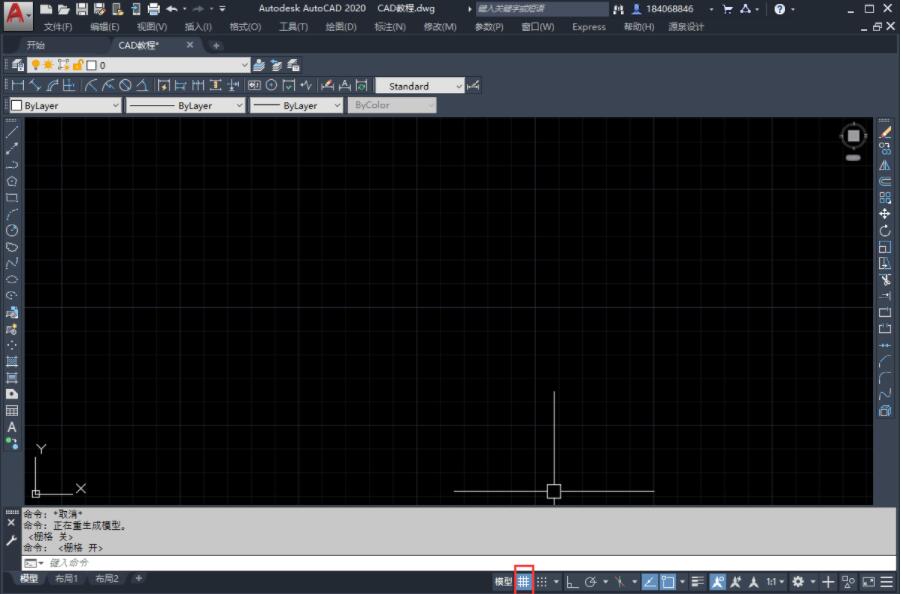902x594 pixels.
Task: Expand the Standard dimension style dropdown
Action: point(459,87)
